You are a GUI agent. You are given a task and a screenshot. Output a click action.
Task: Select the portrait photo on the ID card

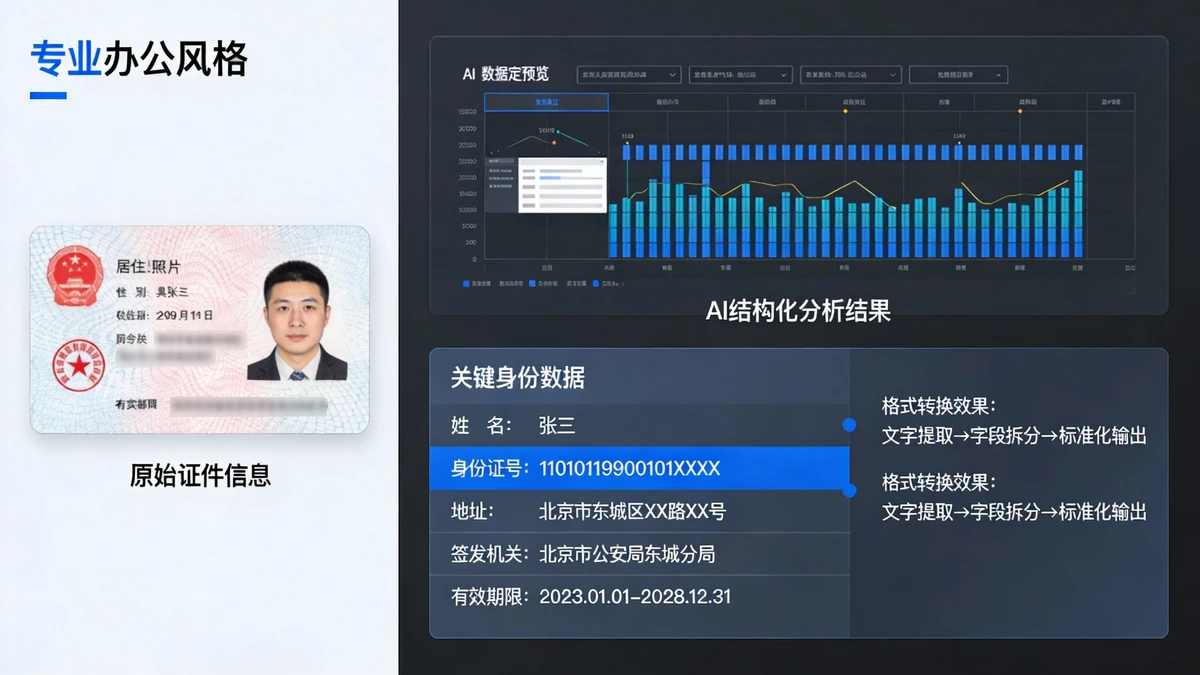point(297,322)
